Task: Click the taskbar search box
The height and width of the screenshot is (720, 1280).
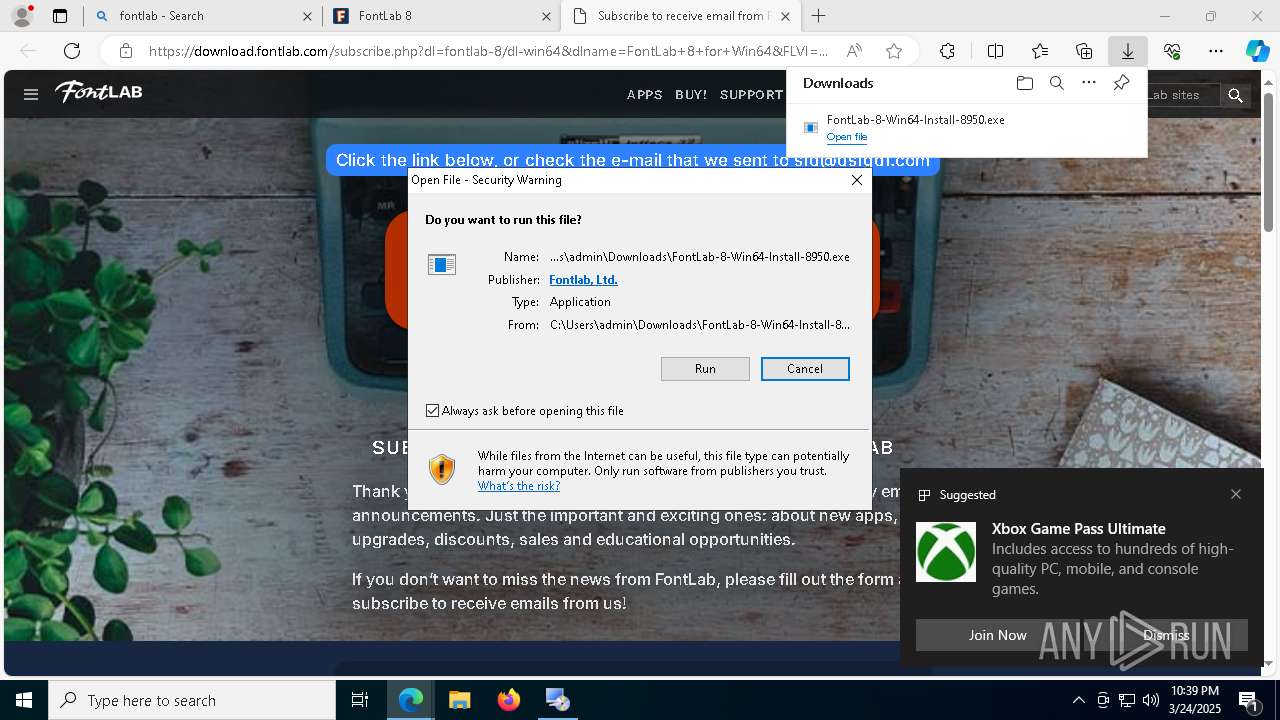Action: (192, 700)
